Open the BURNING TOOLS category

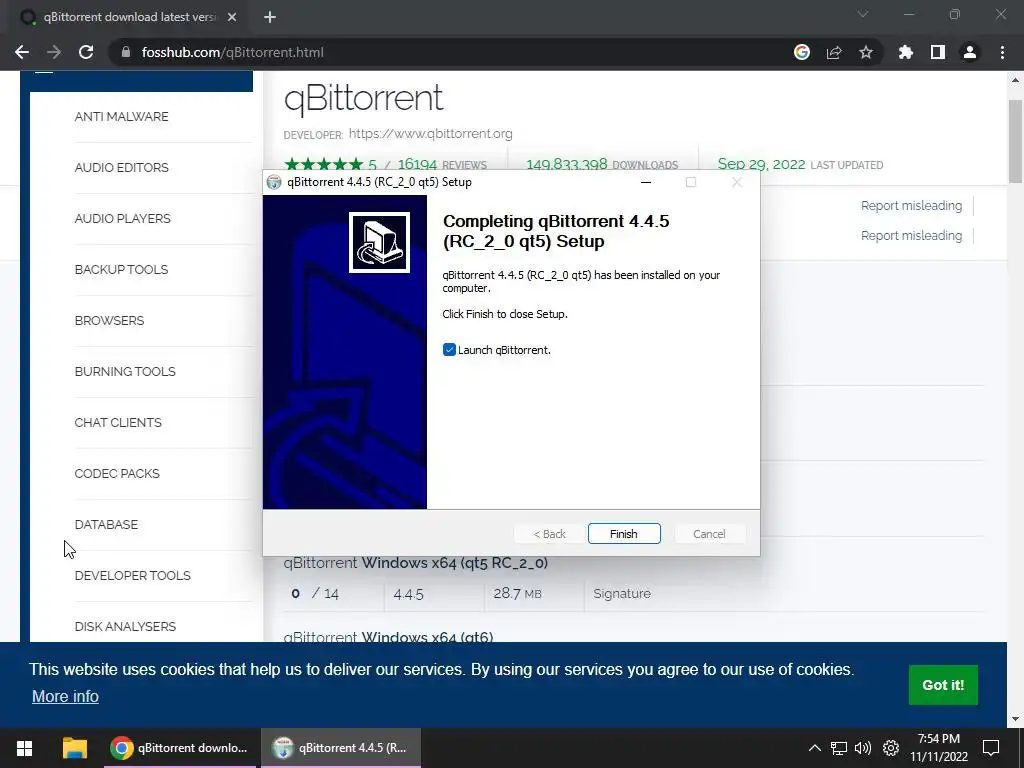tap(125, 371)
